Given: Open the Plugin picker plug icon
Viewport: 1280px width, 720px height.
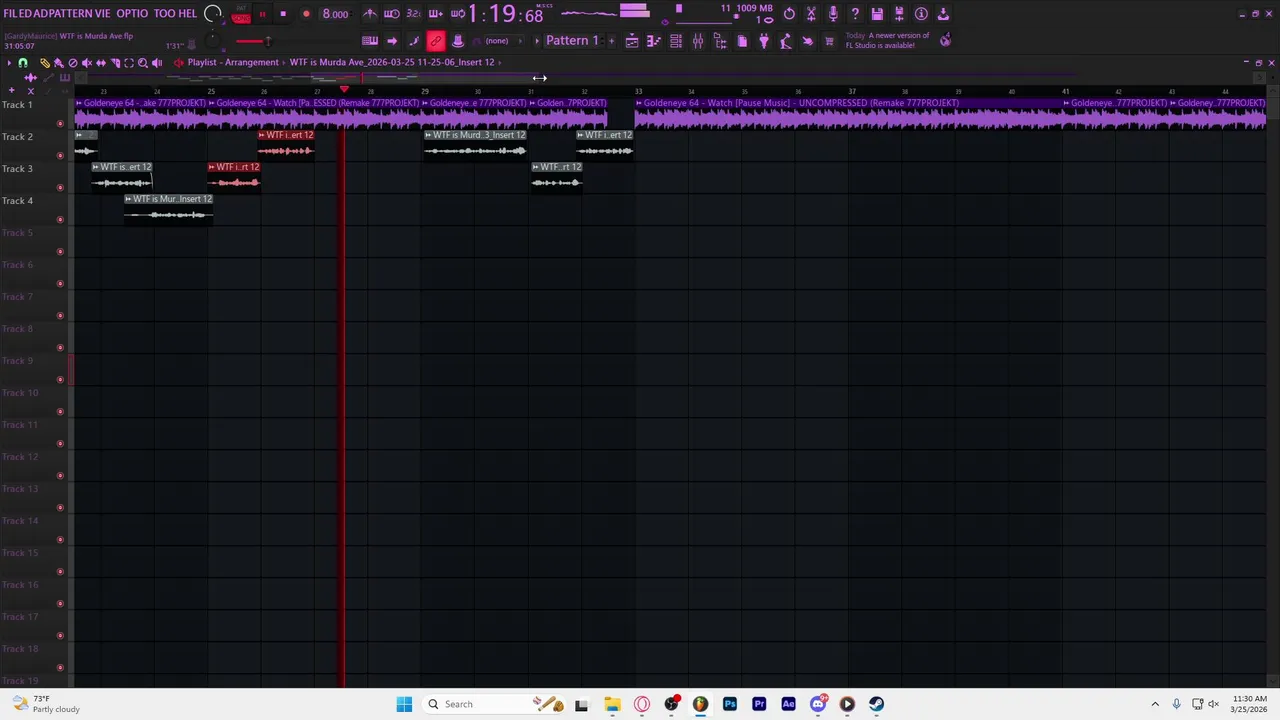Looking at the screenshot, I should (764, 41).
